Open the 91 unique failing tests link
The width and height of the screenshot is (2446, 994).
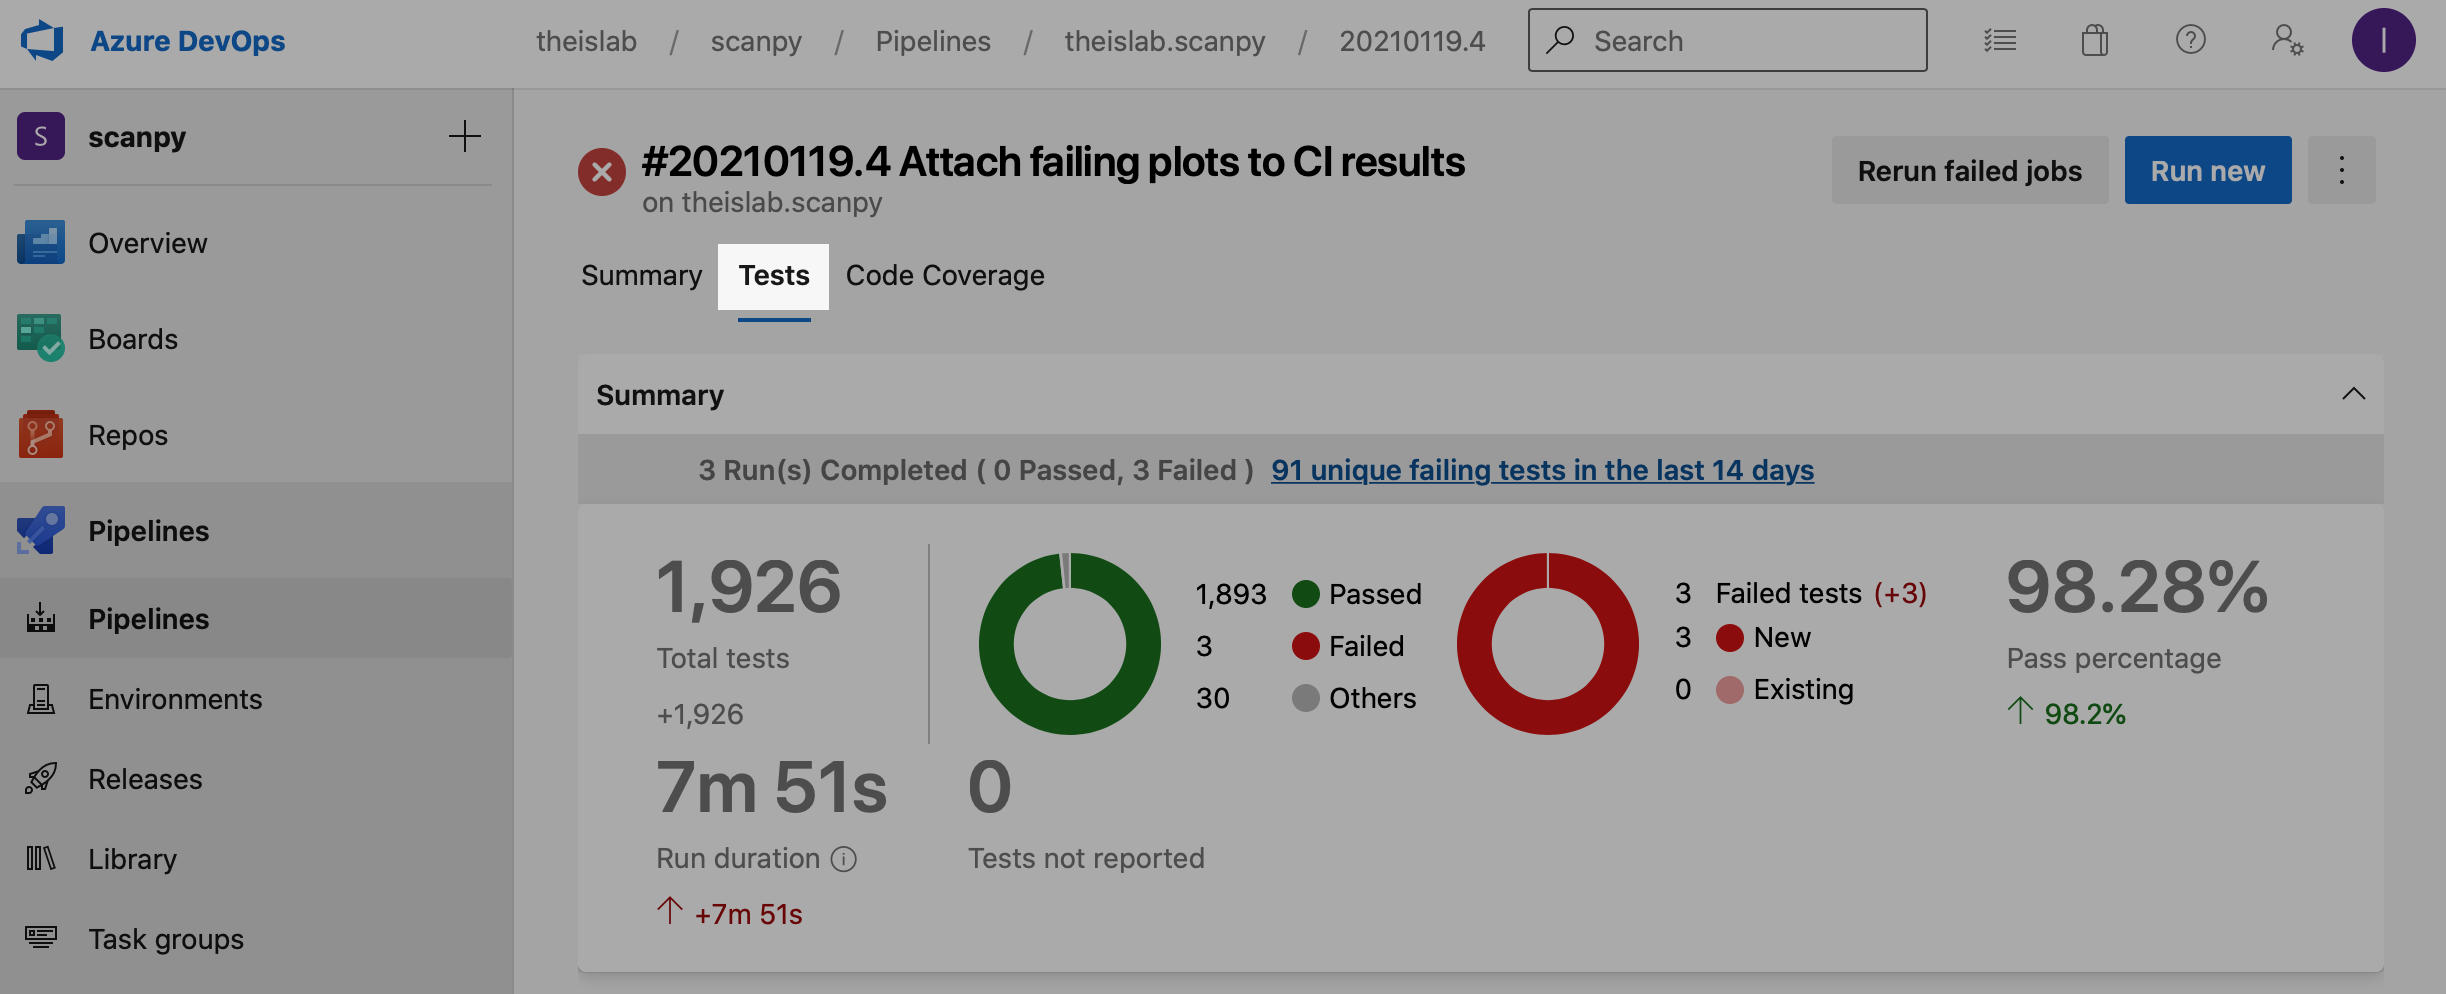(1542, 470)
